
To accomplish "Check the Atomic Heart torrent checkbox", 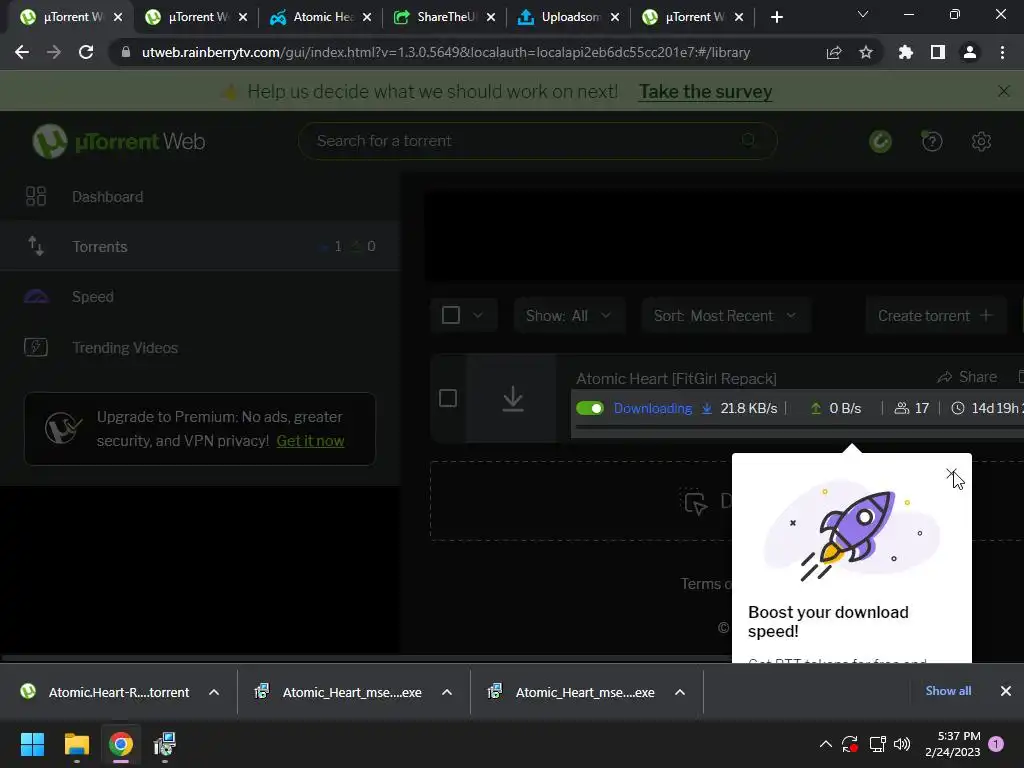I will click(x=448, y=398).
